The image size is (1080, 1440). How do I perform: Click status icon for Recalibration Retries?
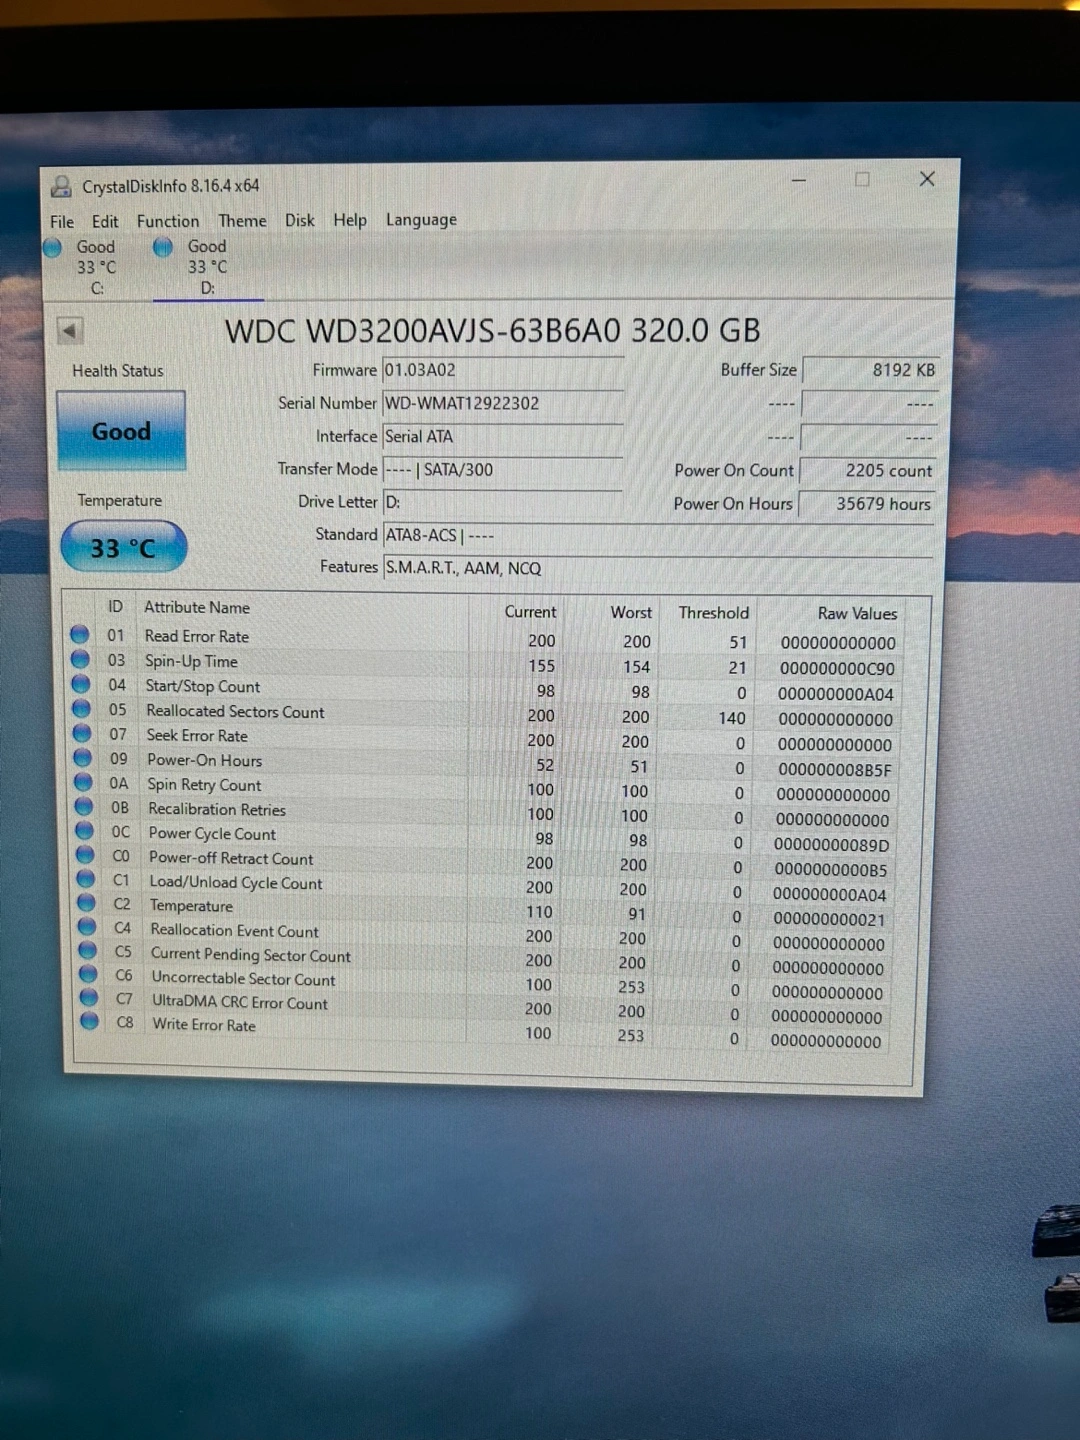click(x=84, y=806)
